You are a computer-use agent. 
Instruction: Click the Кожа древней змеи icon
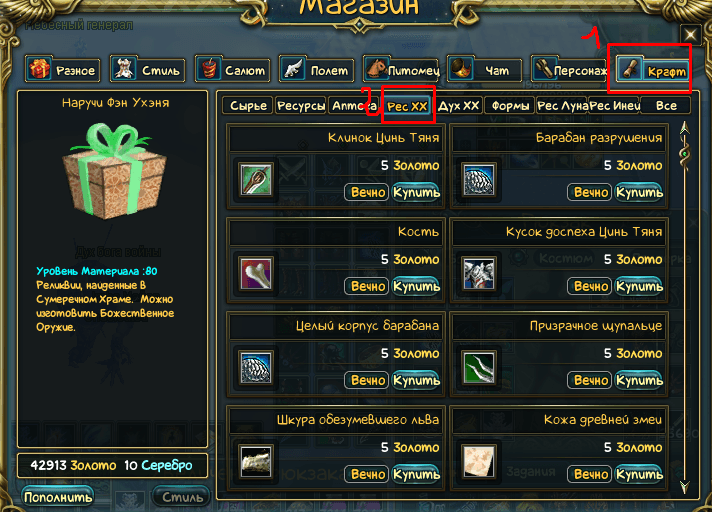pos(479,462)
